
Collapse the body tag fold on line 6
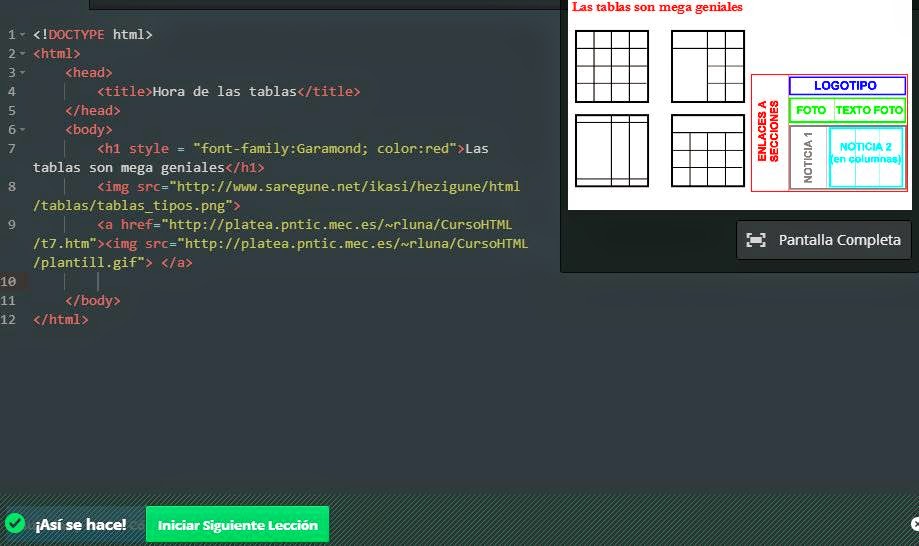(22, 129)
